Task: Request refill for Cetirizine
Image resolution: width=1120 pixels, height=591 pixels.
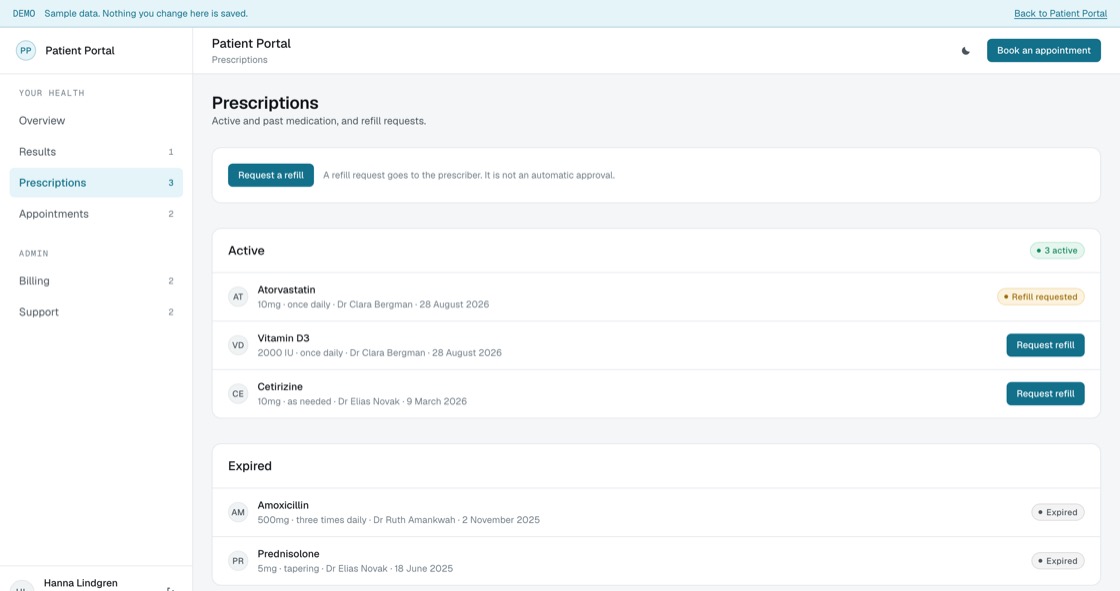Action: tap(1045, 394)
